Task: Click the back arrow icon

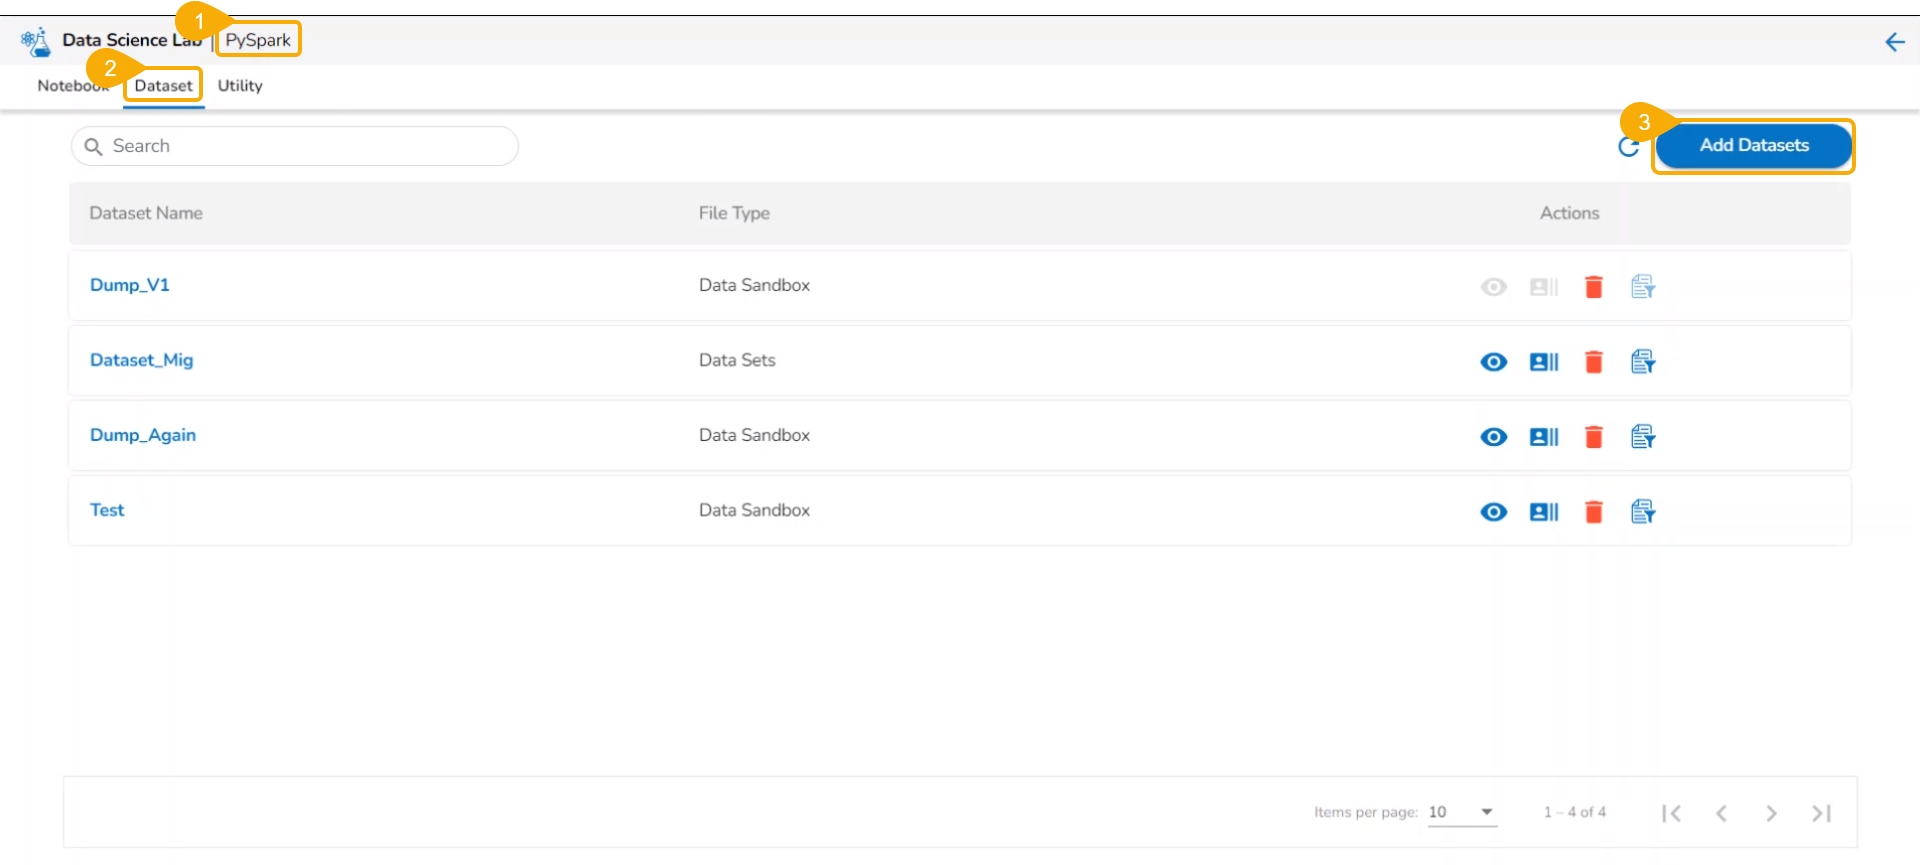Action: (1894, 42)
